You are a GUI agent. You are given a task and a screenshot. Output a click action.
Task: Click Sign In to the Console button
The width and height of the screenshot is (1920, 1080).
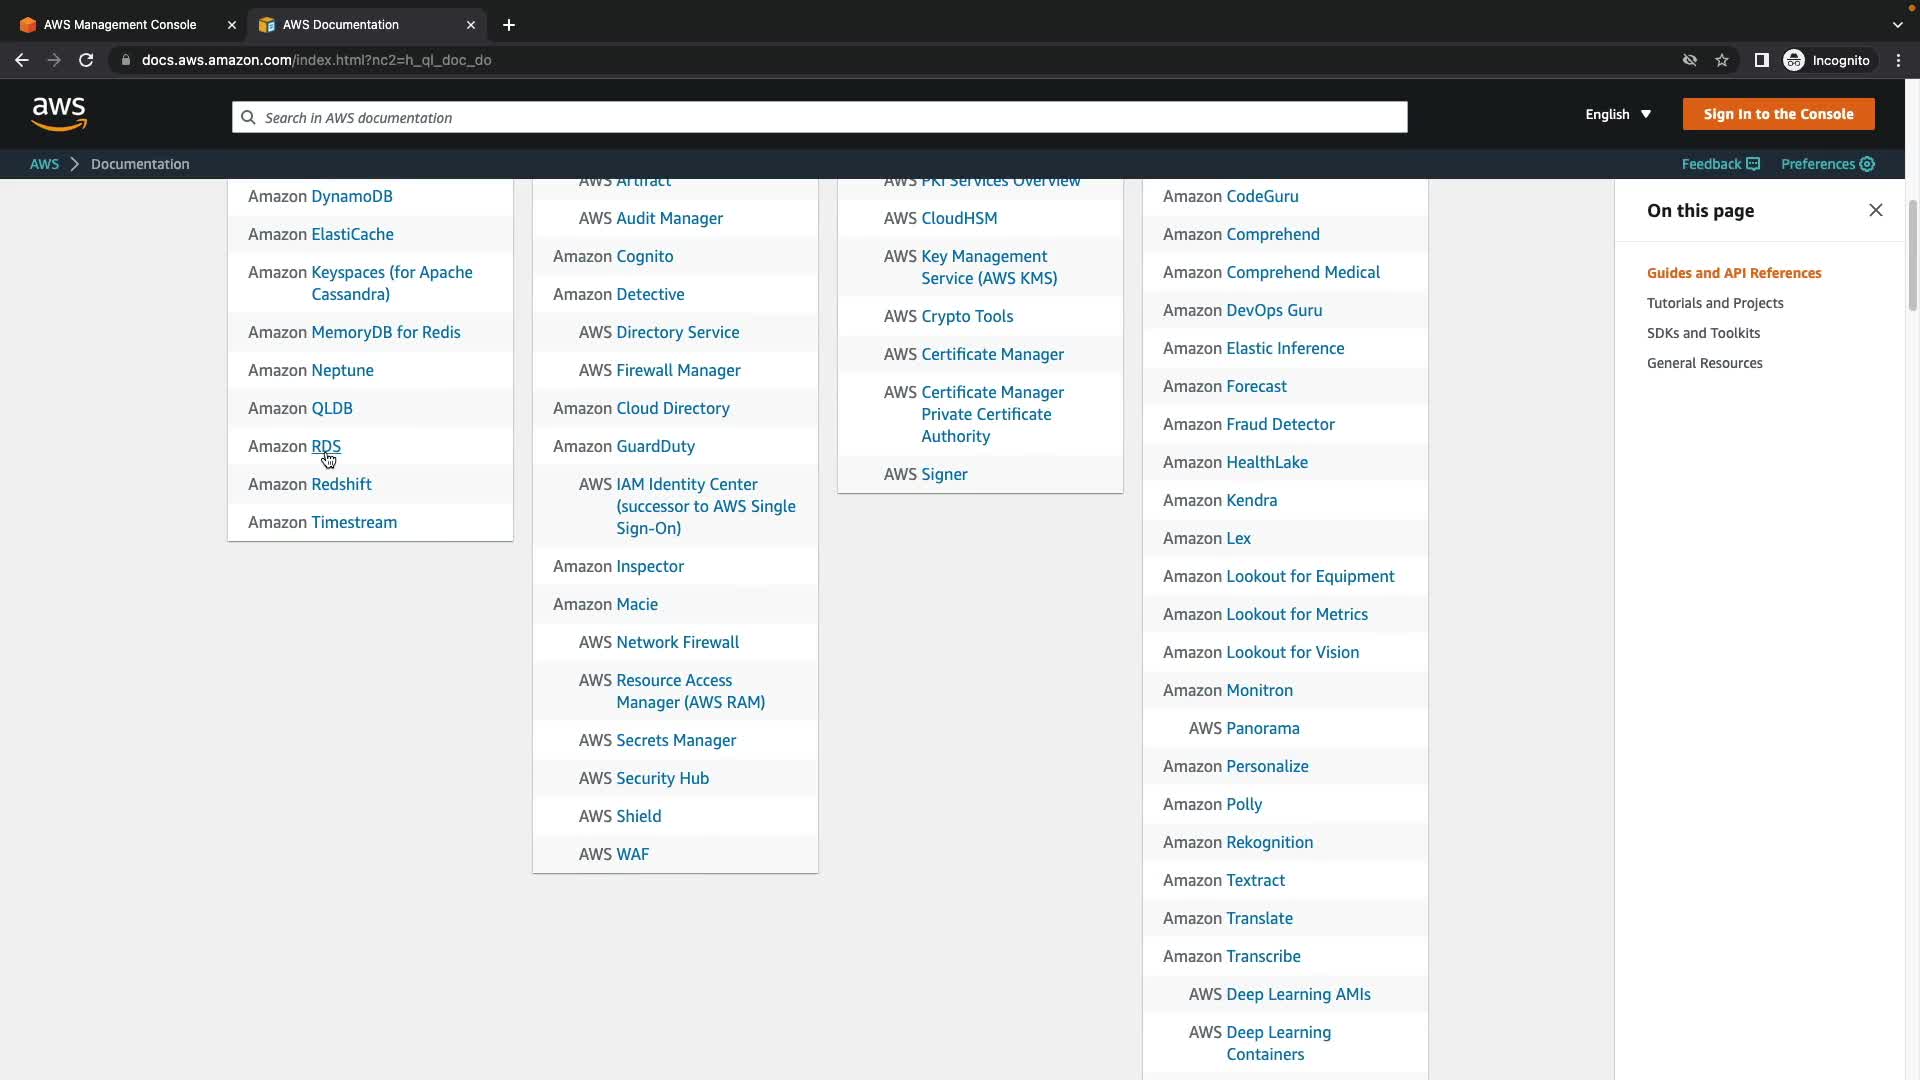[x=1778, y=114]
